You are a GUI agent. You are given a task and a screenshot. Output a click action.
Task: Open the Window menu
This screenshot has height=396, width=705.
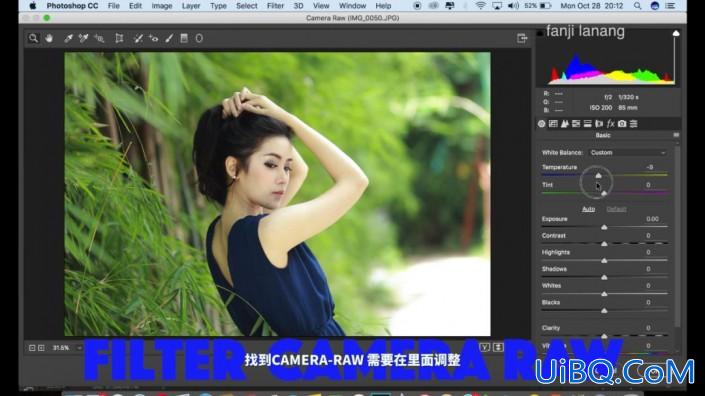click(x=352, y=6)
